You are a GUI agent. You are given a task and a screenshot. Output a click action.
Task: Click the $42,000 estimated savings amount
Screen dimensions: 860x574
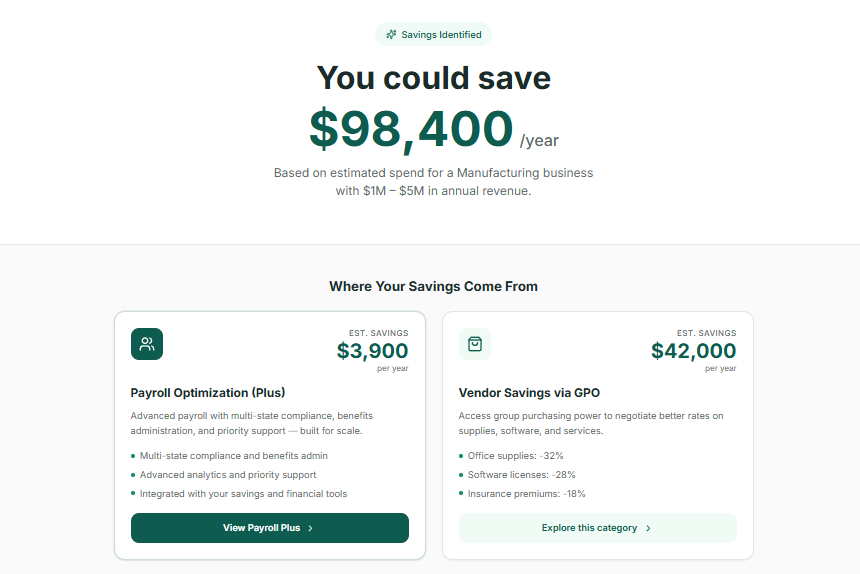pyautogui.click(x=693, y=351)
